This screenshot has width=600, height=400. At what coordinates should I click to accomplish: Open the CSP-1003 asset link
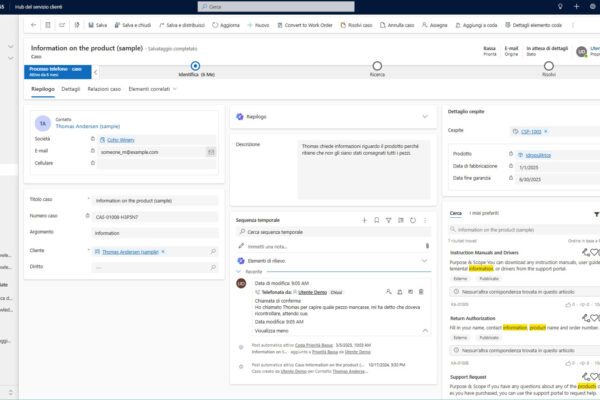tap(531, 132)
